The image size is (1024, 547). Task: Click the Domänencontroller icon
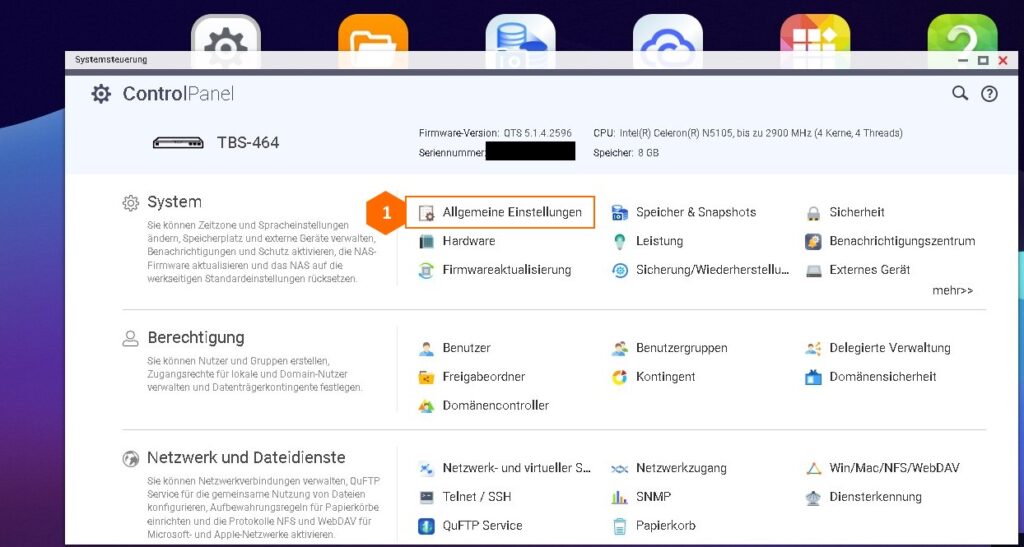point(426,406)
